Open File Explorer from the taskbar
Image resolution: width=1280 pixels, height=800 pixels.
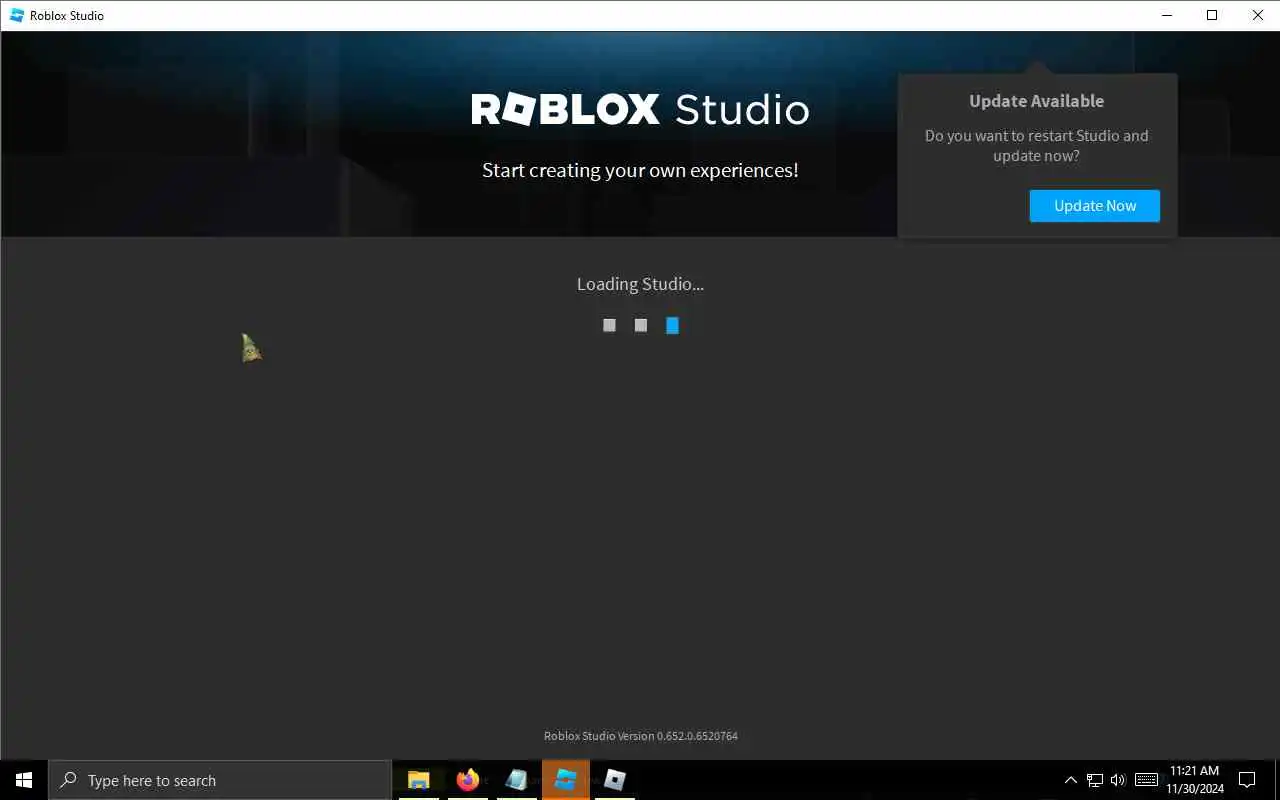tap(419, 780)
